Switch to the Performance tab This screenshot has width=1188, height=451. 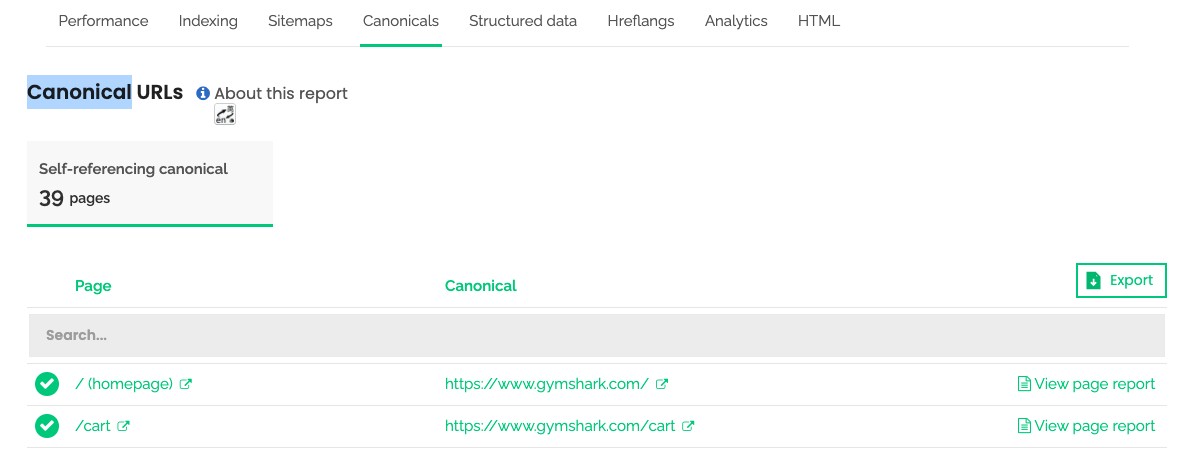pos(103,21)
